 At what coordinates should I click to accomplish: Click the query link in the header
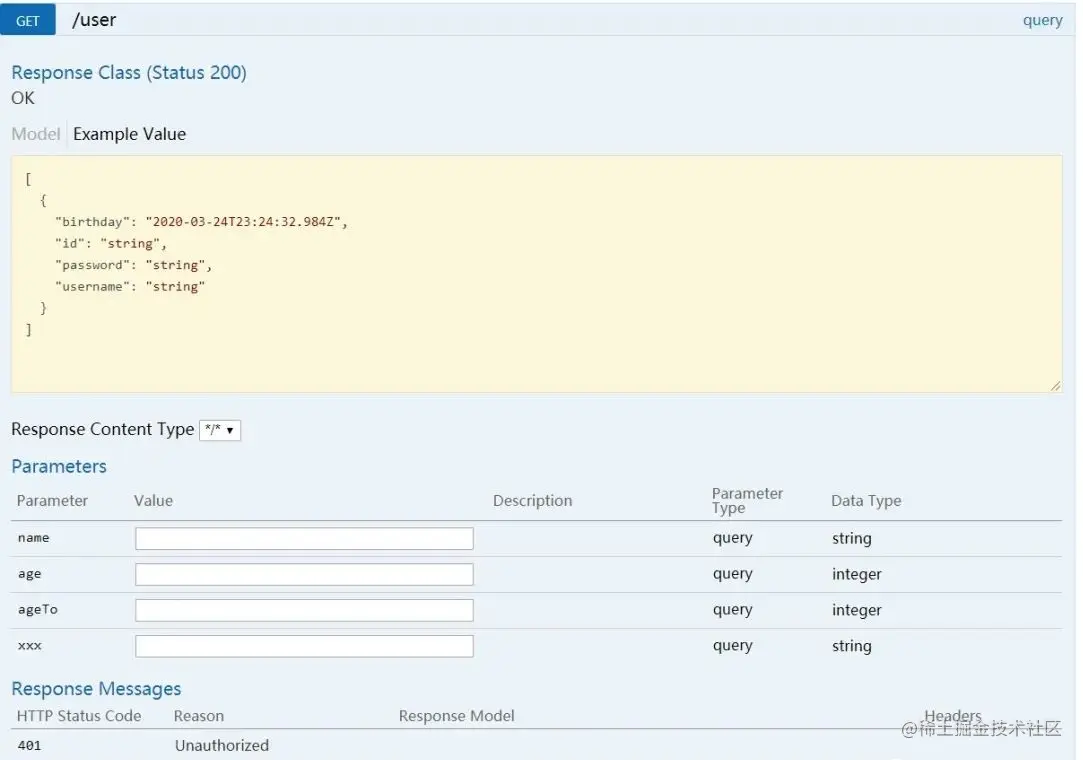tap(1042, 20)
